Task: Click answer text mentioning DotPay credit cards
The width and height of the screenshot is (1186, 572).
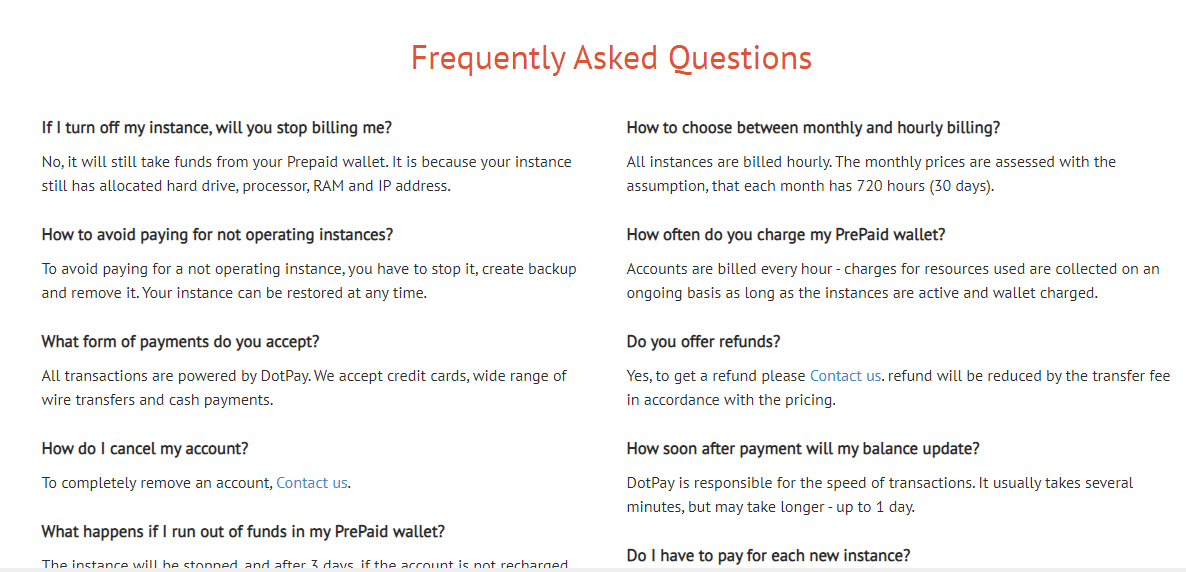Action: [x=304, y=387]
